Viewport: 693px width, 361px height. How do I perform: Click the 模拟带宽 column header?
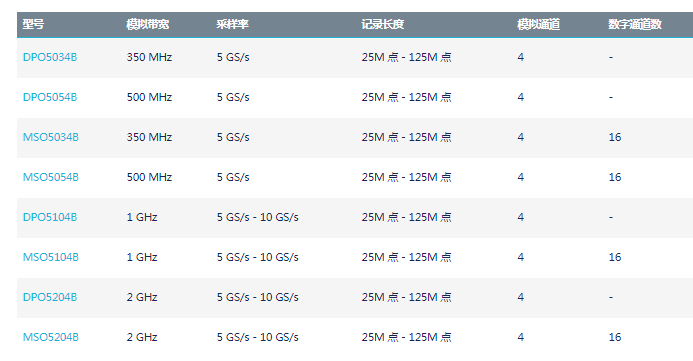coord(148,24)
